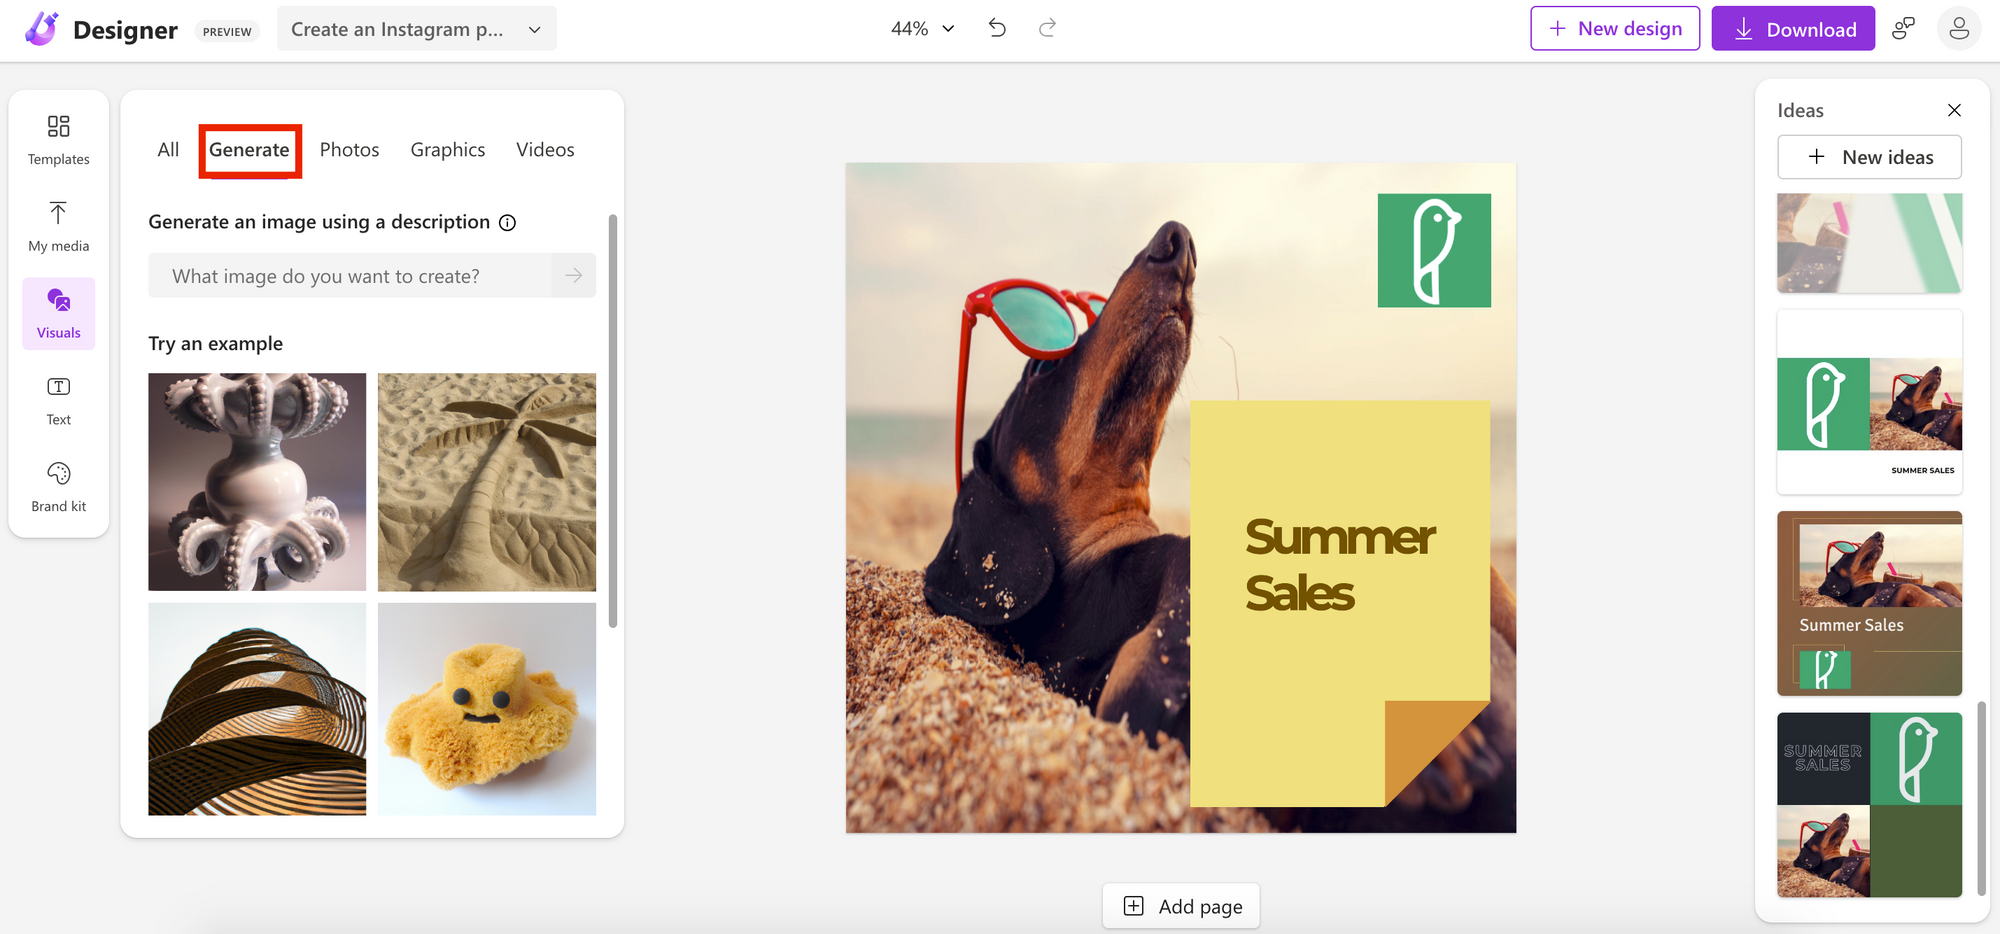
Task: Open the user account profile icon
Action: (x=1958, y=29)
